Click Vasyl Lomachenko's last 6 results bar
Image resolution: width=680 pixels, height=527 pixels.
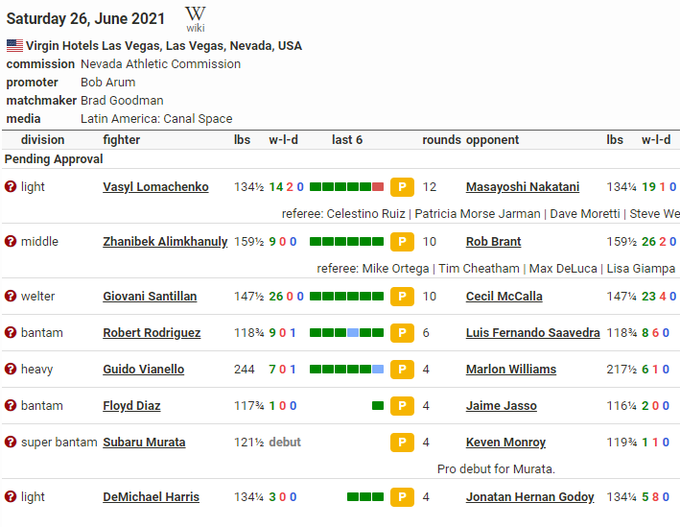click(346, 187)
